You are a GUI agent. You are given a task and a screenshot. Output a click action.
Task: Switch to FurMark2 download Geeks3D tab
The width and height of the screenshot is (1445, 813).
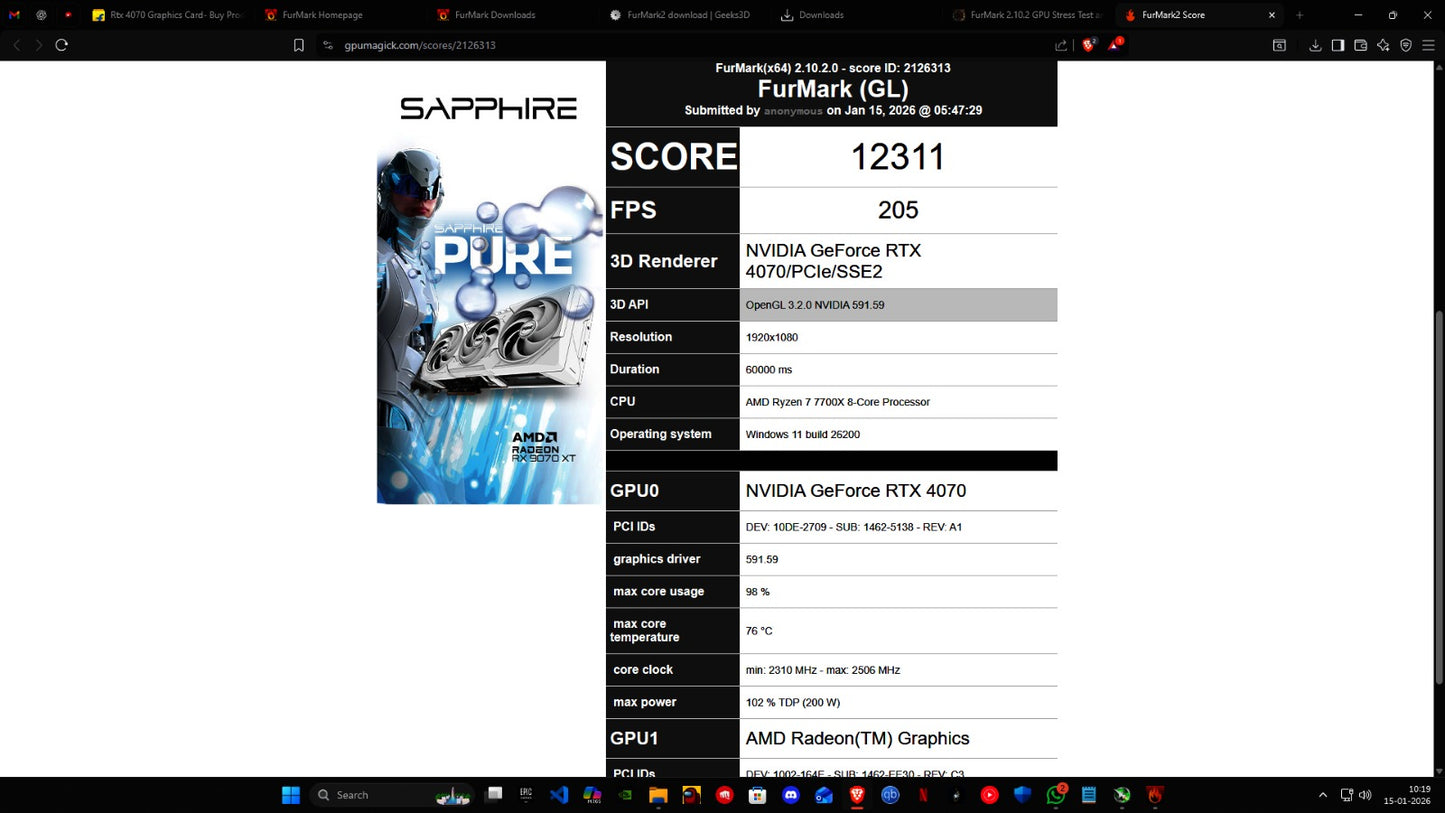(678, 15)
